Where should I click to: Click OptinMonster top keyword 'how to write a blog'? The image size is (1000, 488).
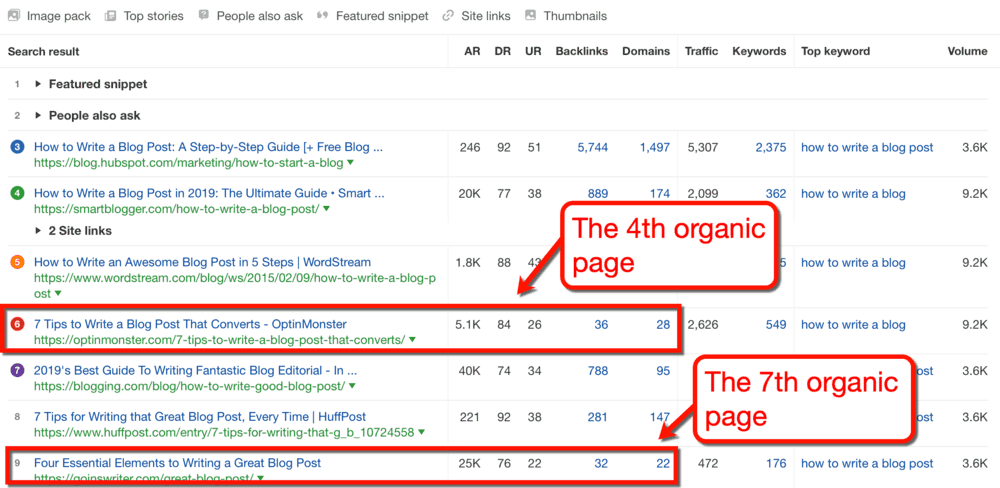click(853, 325)
